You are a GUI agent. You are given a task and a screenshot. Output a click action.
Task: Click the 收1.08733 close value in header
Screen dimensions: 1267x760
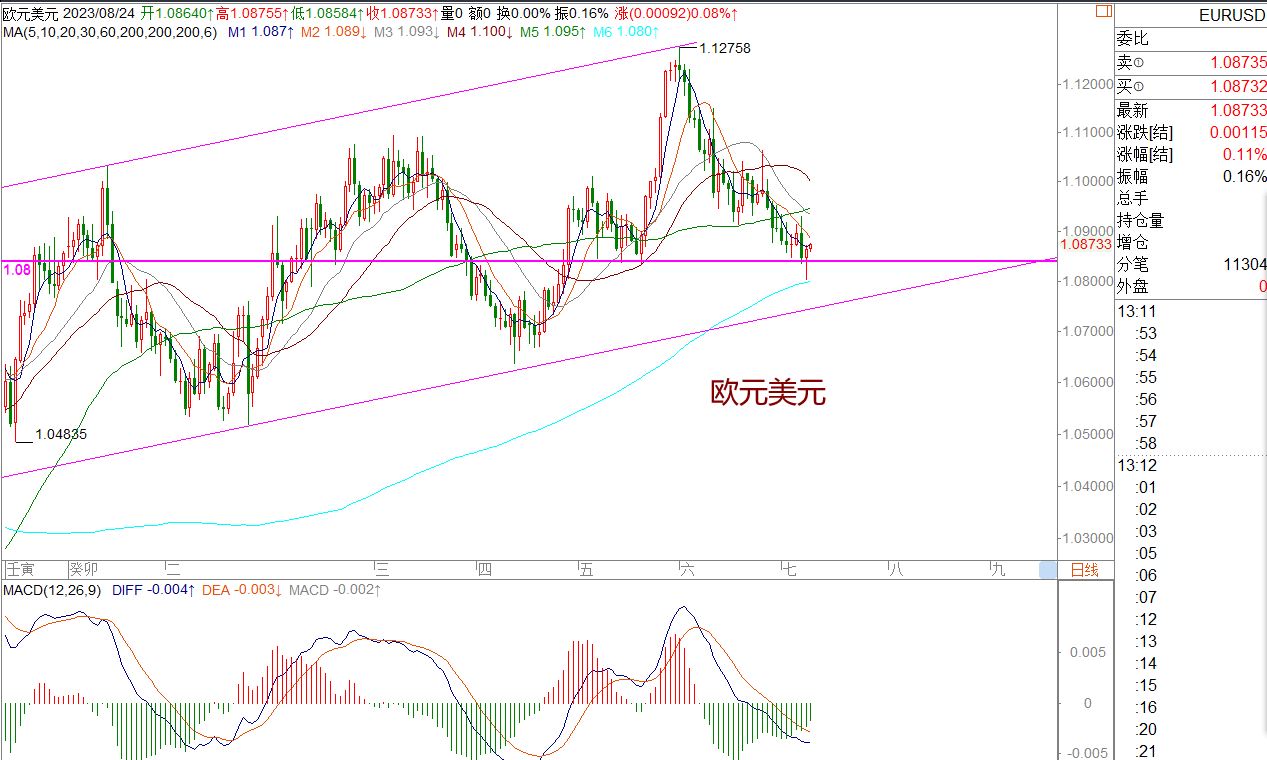tap(402, 15)
